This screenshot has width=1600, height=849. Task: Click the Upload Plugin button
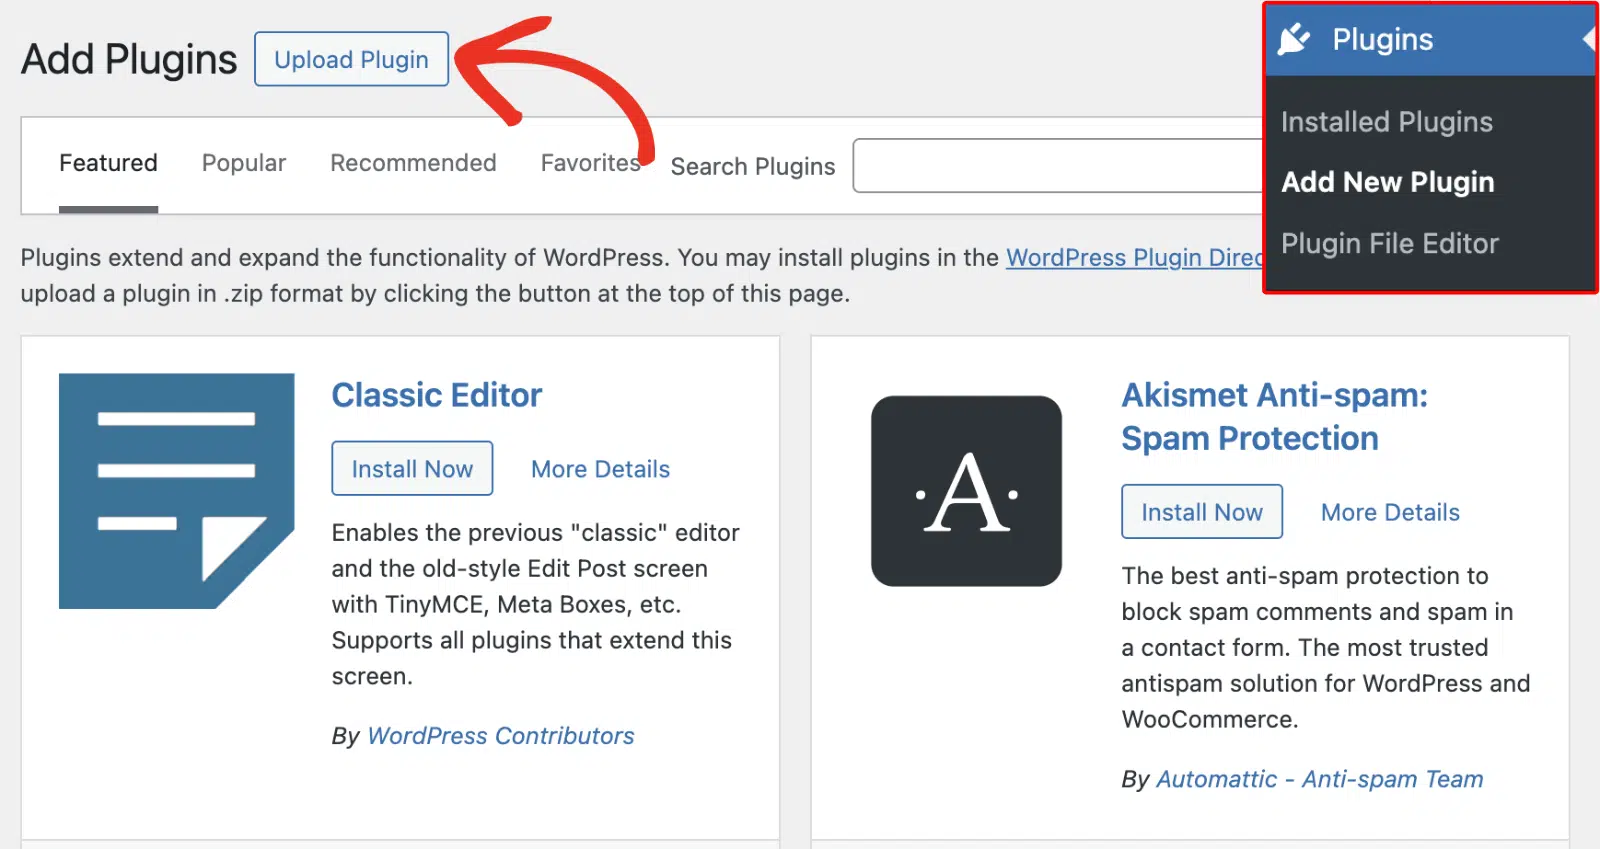(x=351, y=59)
